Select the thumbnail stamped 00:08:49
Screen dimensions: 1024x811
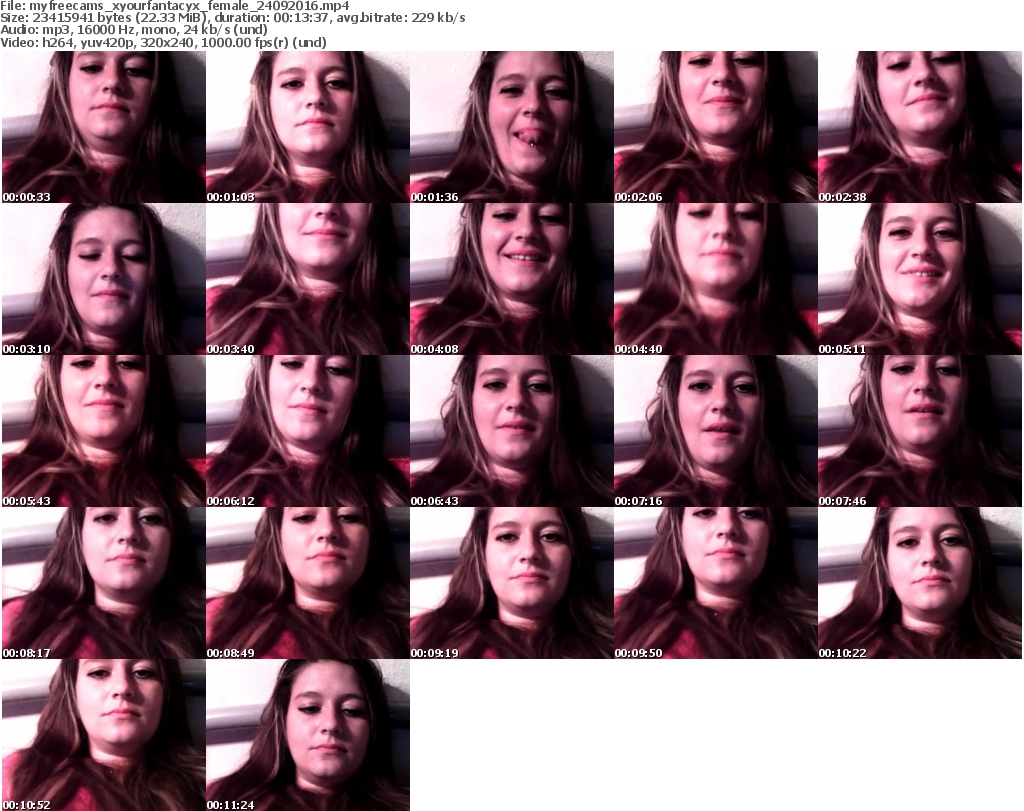coord(308,583)
